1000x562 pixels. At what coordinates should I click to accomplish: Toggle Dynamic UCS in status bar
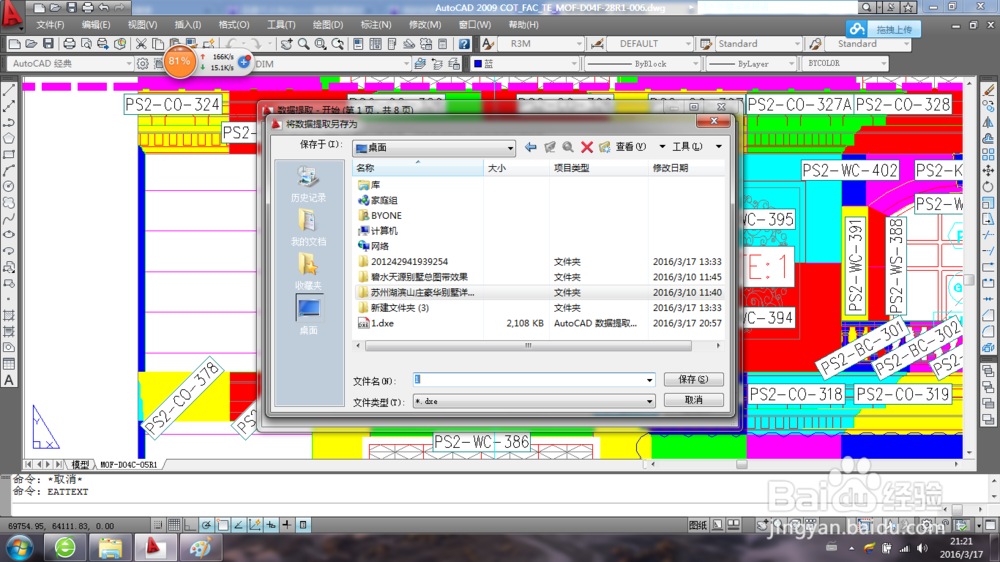coord(254,525)
